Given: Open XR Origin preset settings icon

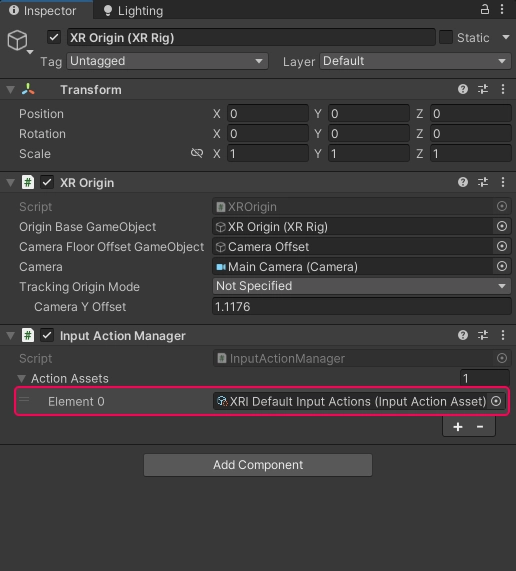Looking at the screenshot, I should click(x=483, y=182).
